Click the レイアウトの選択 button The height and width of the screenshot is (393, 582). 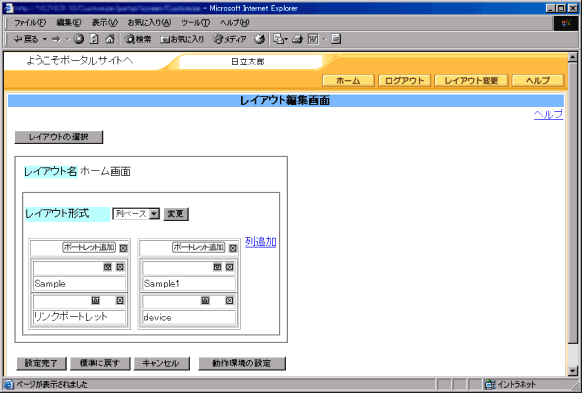pyautogui.click(x=59, y=137)
